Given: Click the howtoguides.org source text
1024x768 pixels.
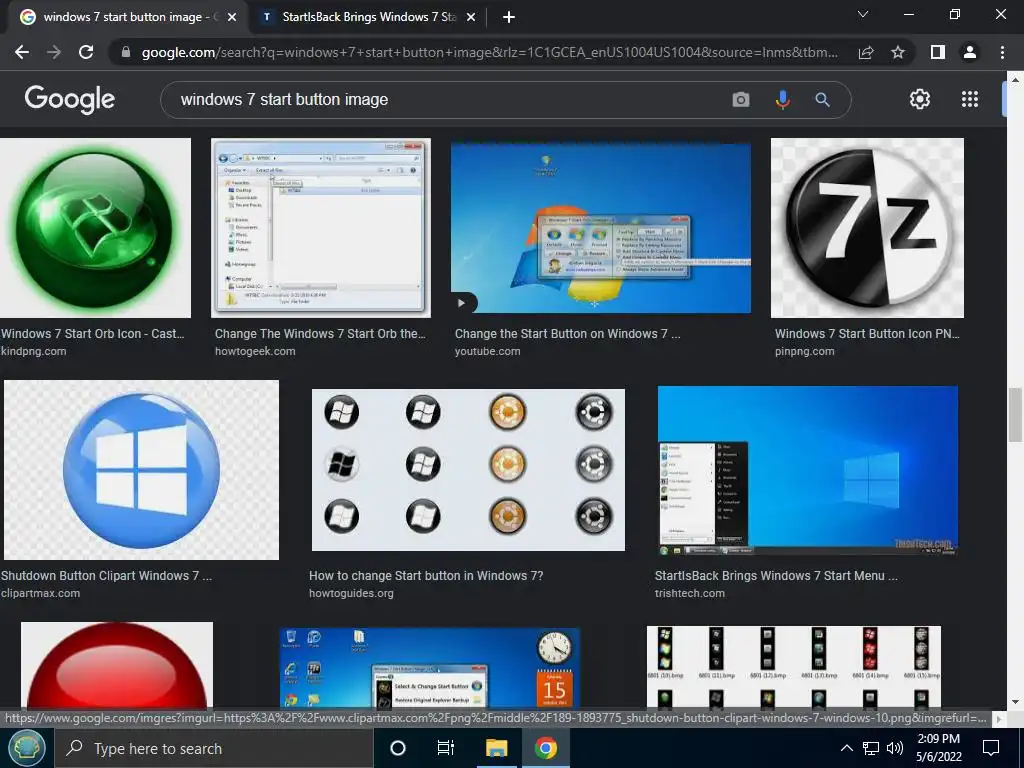Looking at the screenshot, I should coord(351,594).
